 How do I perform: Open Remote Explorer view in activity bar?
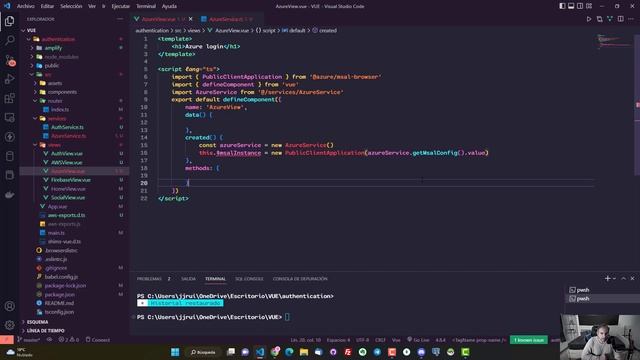[x=9, y=118]
